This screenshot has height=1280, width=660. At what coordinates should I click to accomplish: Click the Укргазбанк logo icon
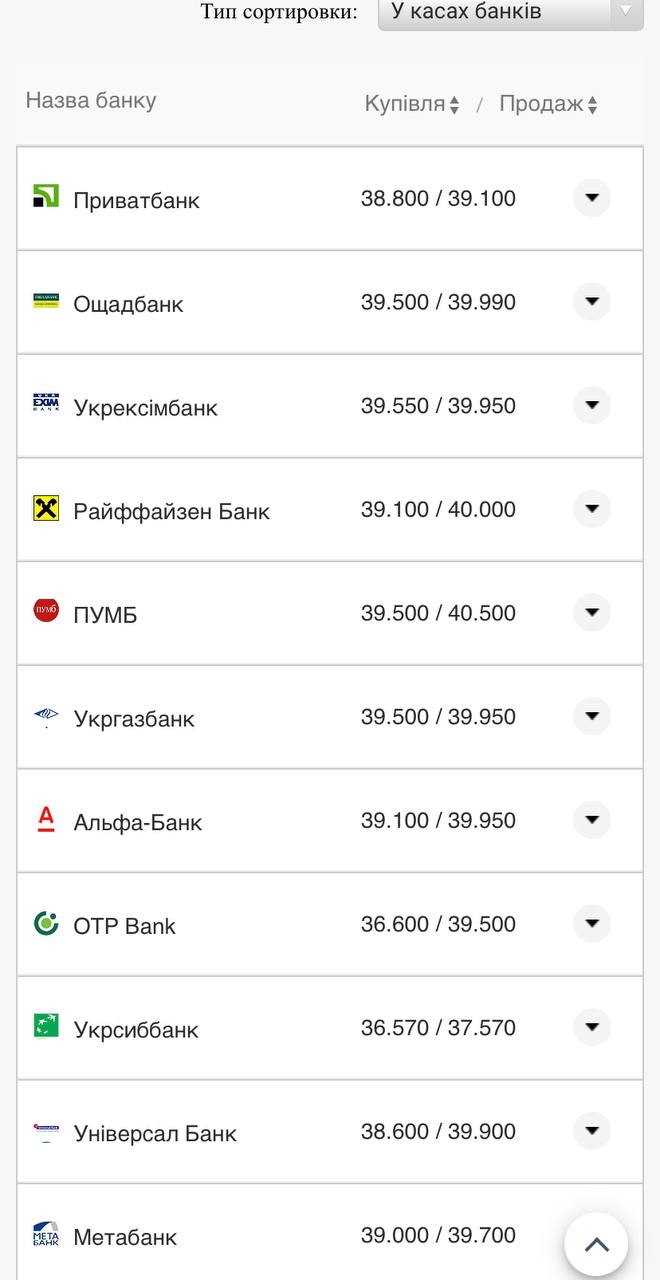coord(46,715)
